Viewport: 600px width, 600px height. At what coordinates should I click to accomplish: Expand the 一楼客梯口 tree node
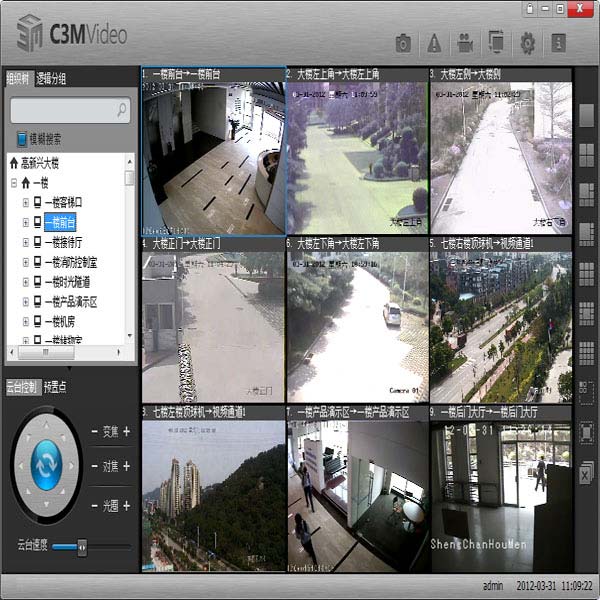pyautogui.click(x=26, y=203)
